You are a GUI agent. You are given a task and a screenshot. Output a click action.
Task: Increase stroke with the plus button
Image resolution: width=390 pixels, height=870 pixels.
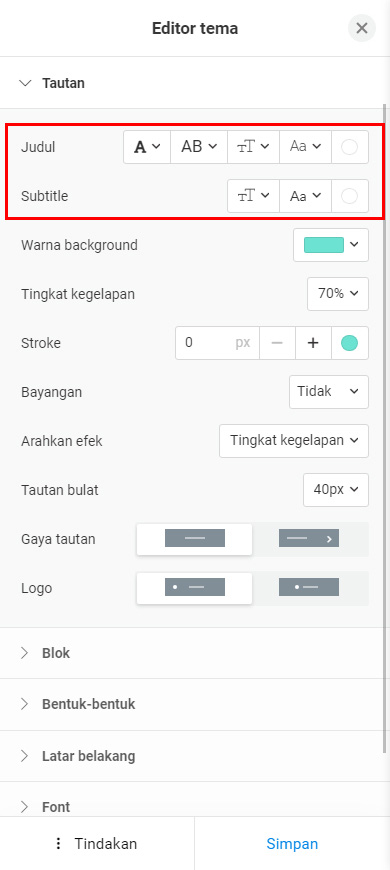(x=313, y=343)
